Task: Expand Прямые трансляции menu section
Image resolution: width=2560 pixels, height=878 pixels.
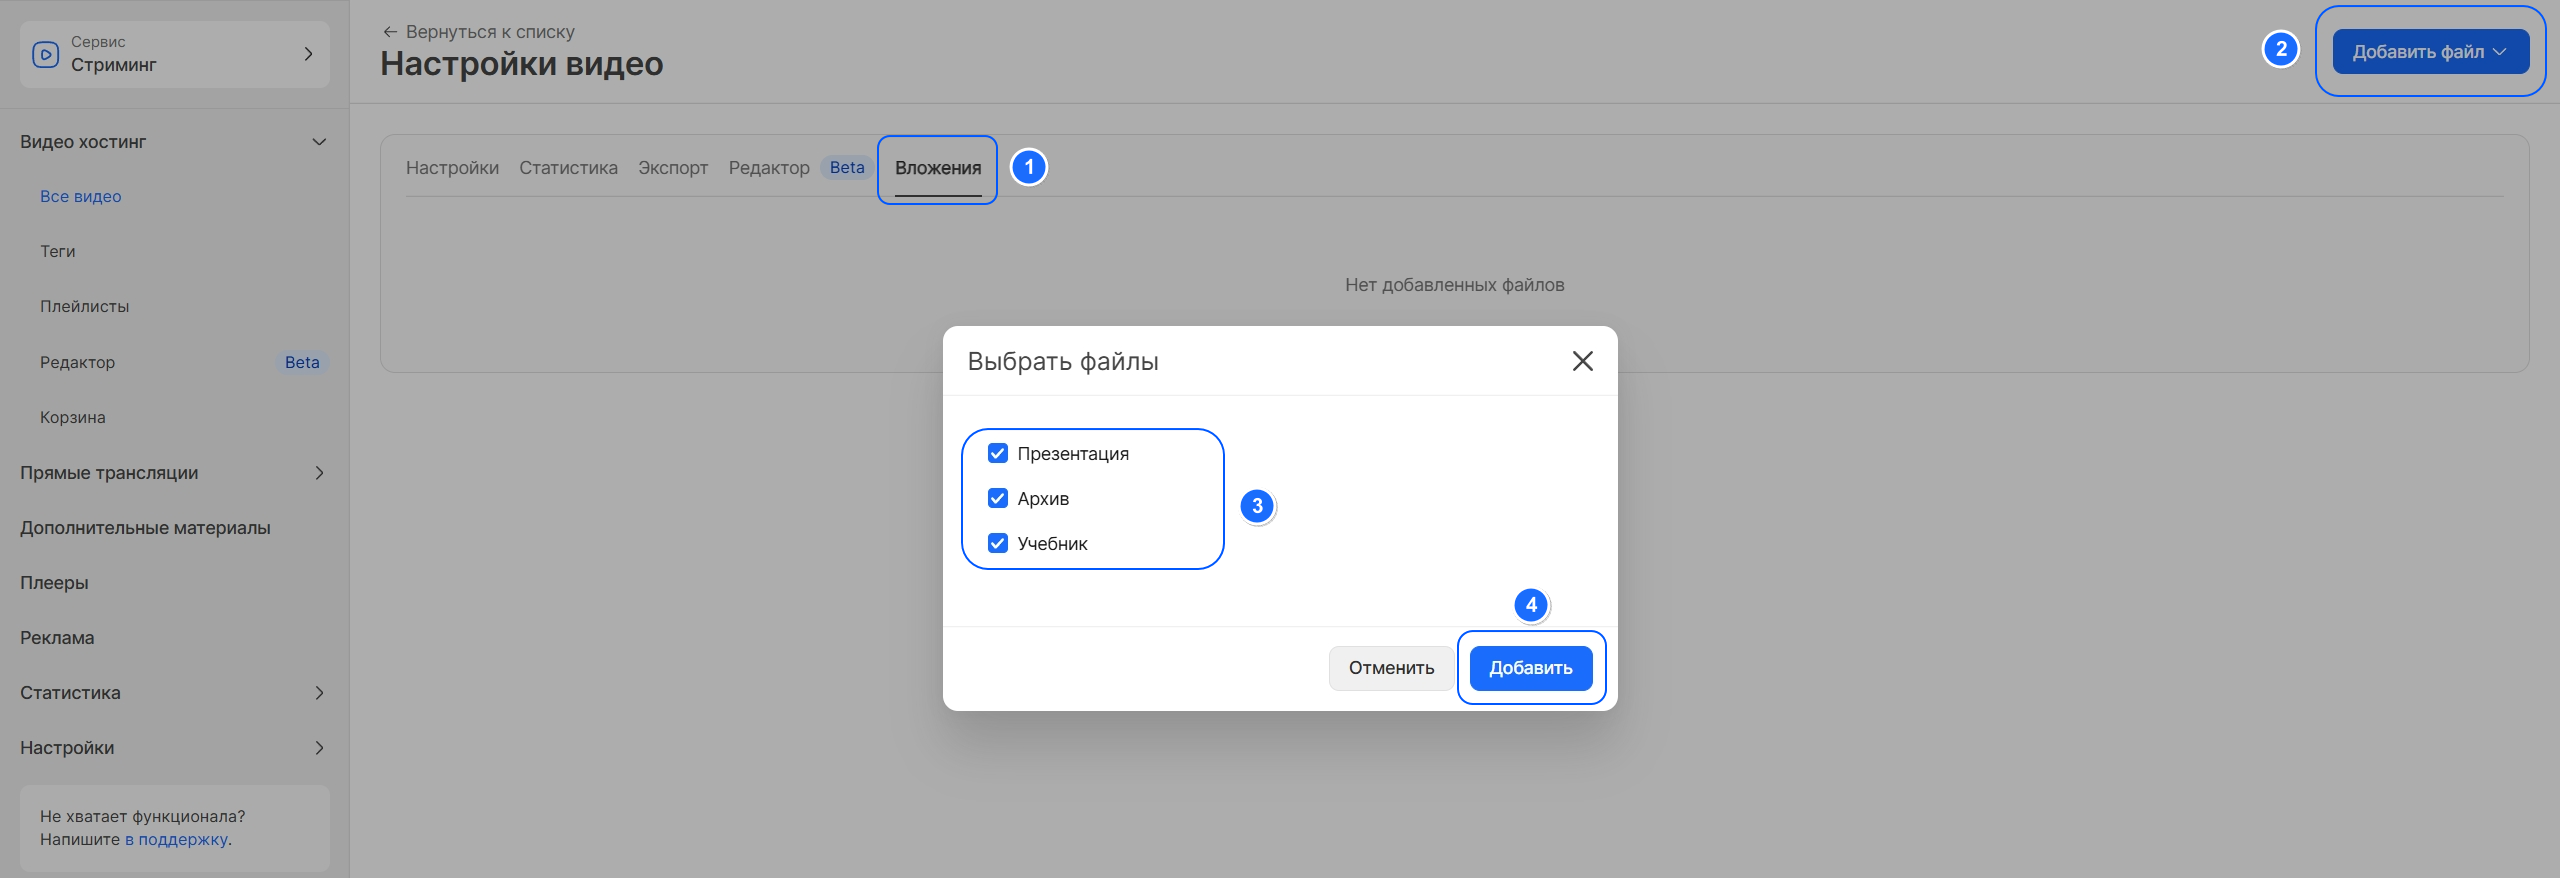Action: pyautogui.click(x=319, y=473)
